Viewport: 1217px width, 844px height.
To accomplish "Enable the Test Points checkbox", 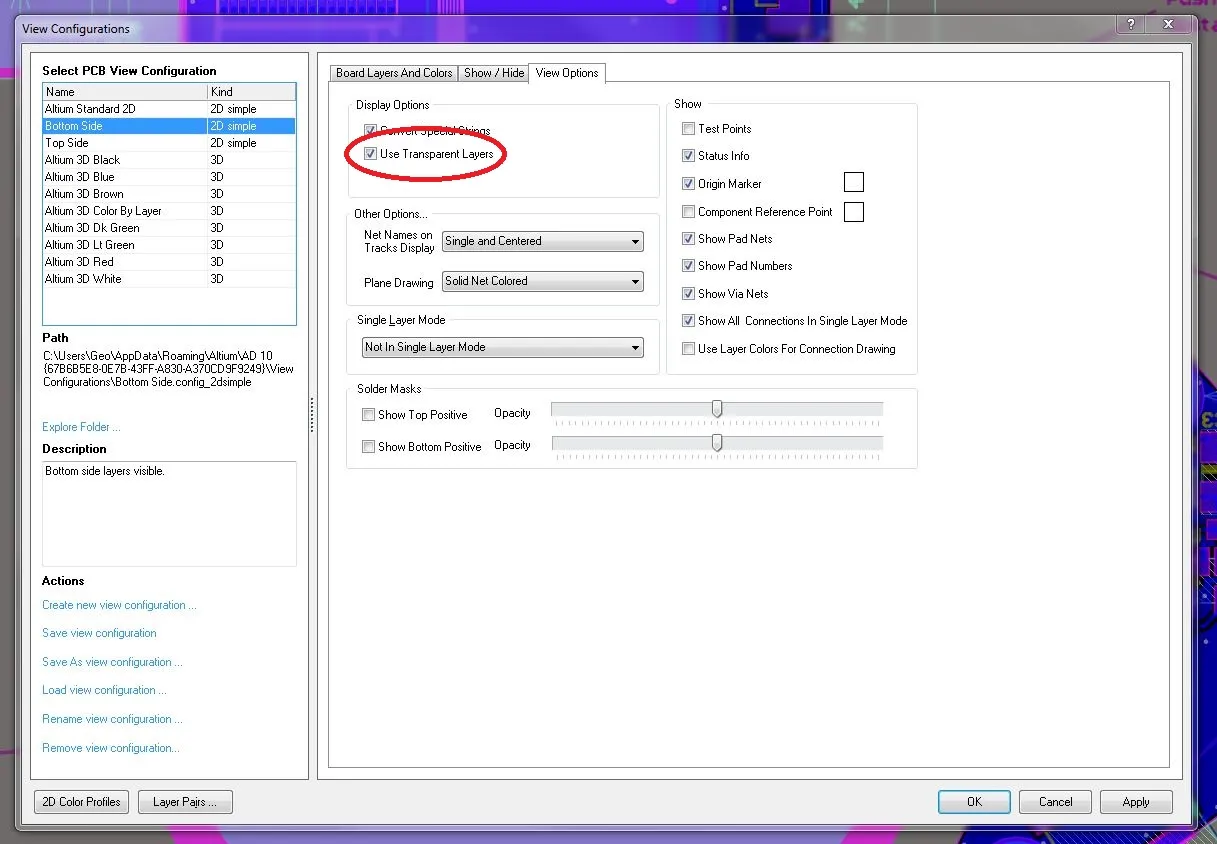I will point(688,129).
